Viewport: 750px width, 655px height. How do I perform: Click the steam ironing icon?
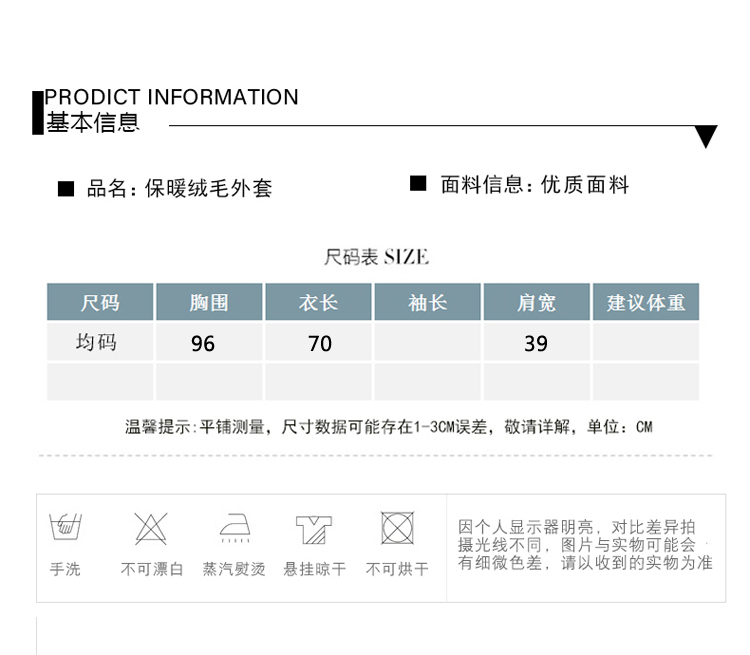coord(234,527)
